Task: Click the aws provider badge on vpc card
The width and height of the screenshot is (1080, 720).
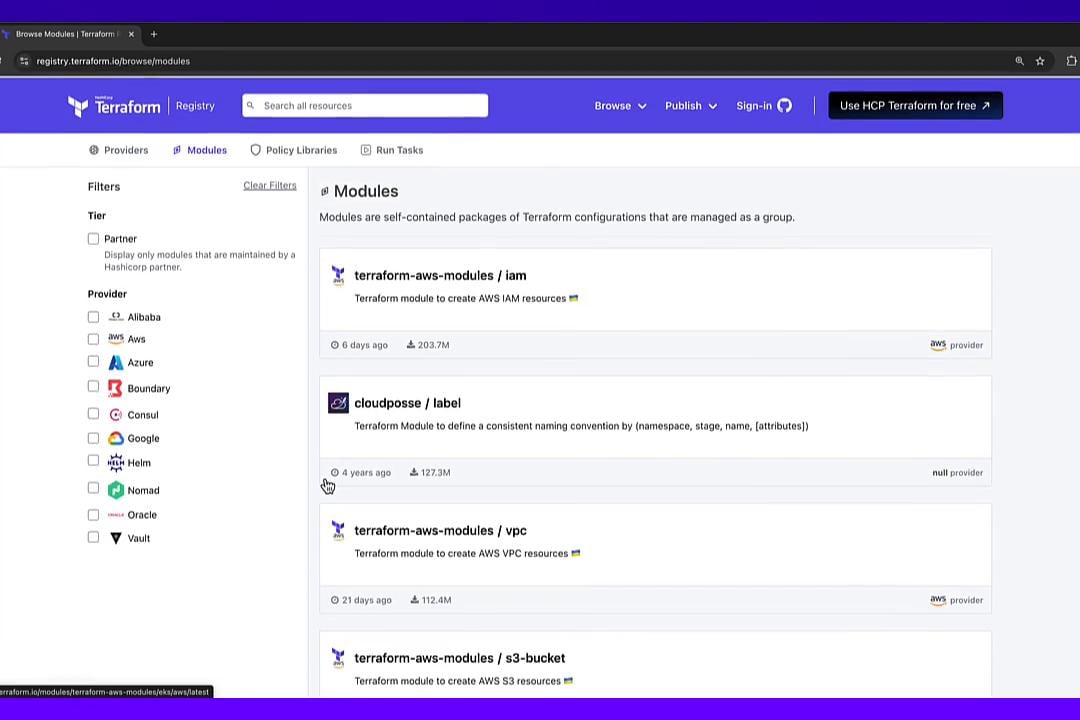Action: [956, 599]
